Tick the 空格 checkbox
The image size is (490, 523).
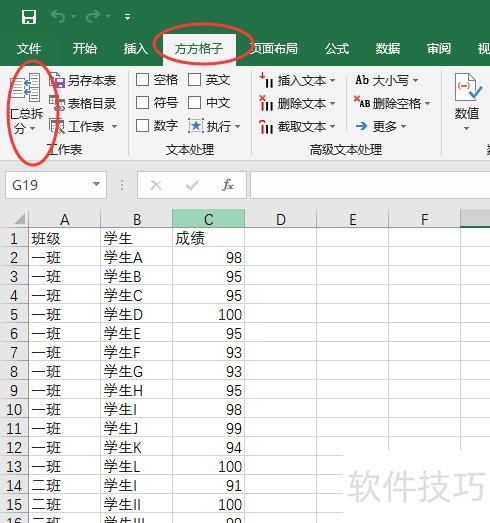[x=142, y=80]
